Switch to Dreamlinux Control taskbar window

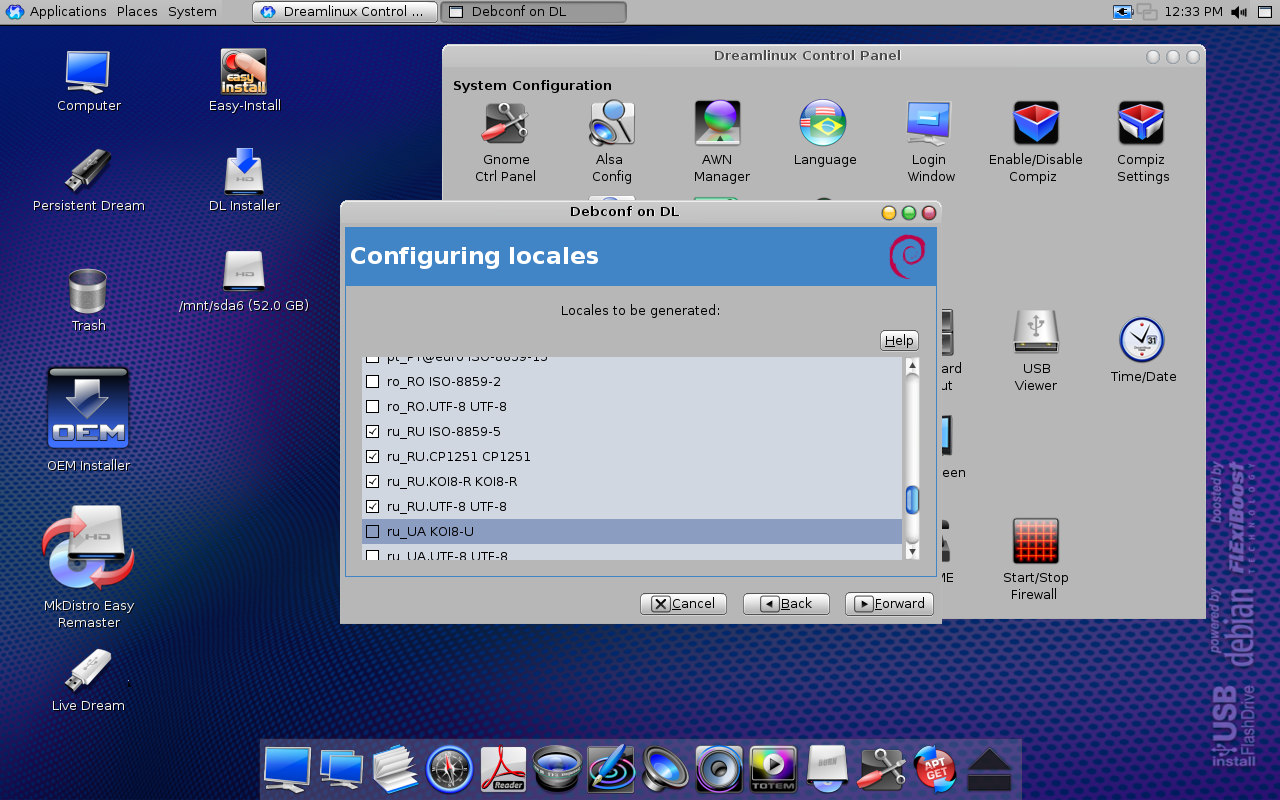345,12
